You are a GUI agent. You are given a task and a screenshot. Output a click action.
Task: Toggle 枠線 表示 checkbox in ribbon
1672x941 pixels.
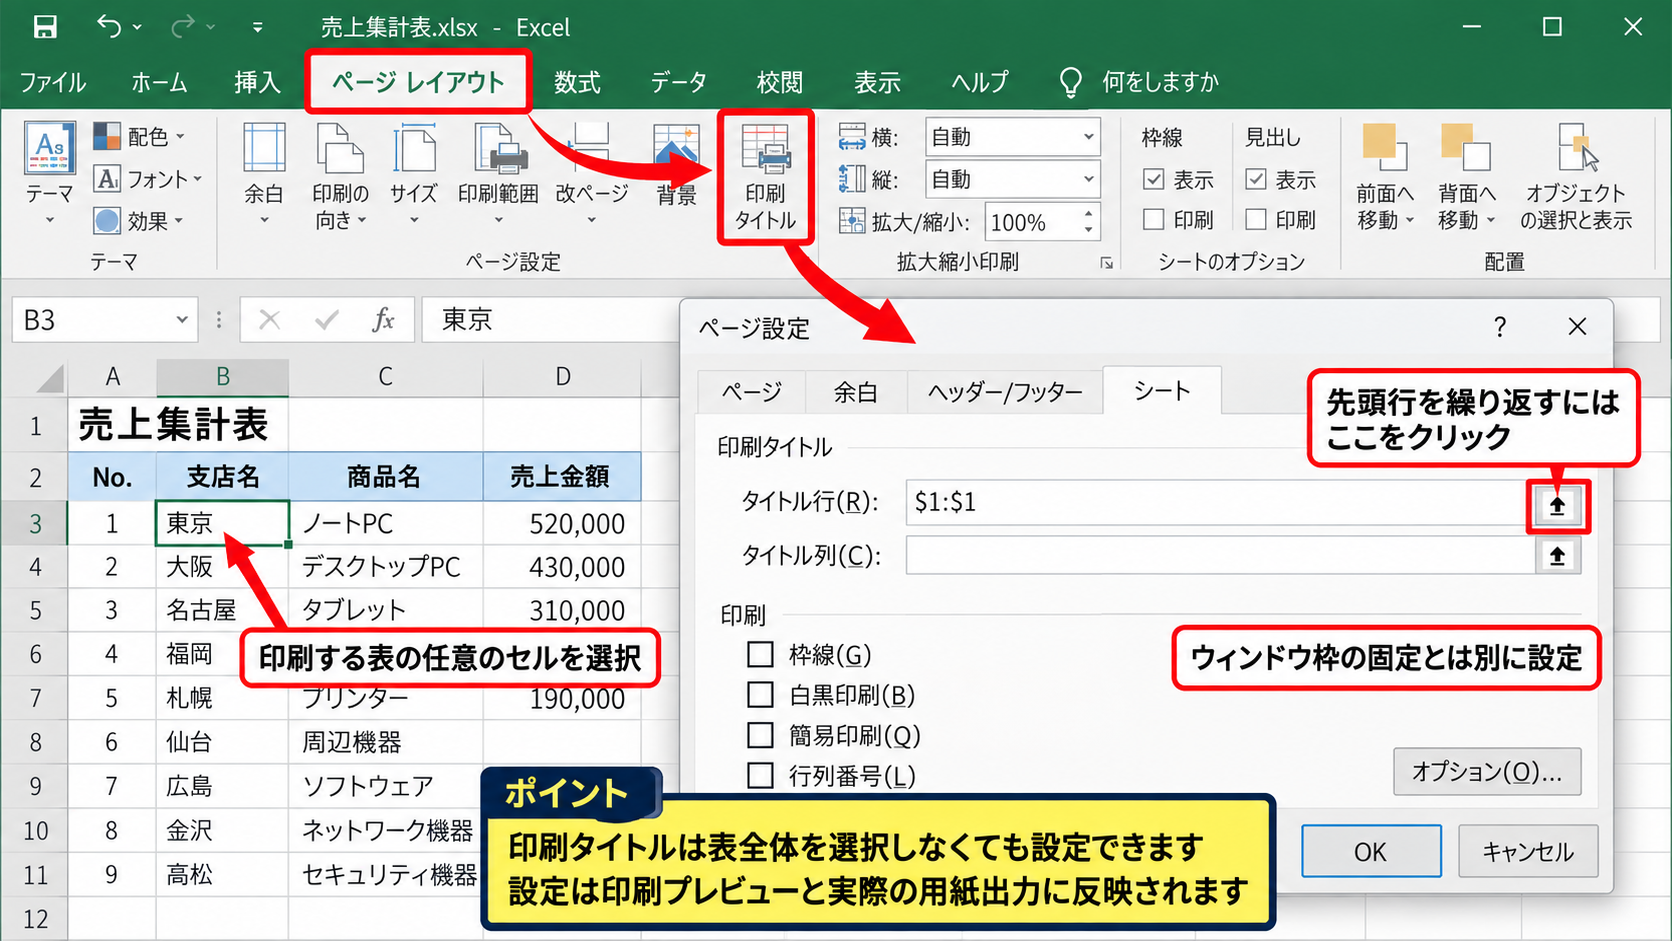pyautogui.click(x=1154, y=179)
